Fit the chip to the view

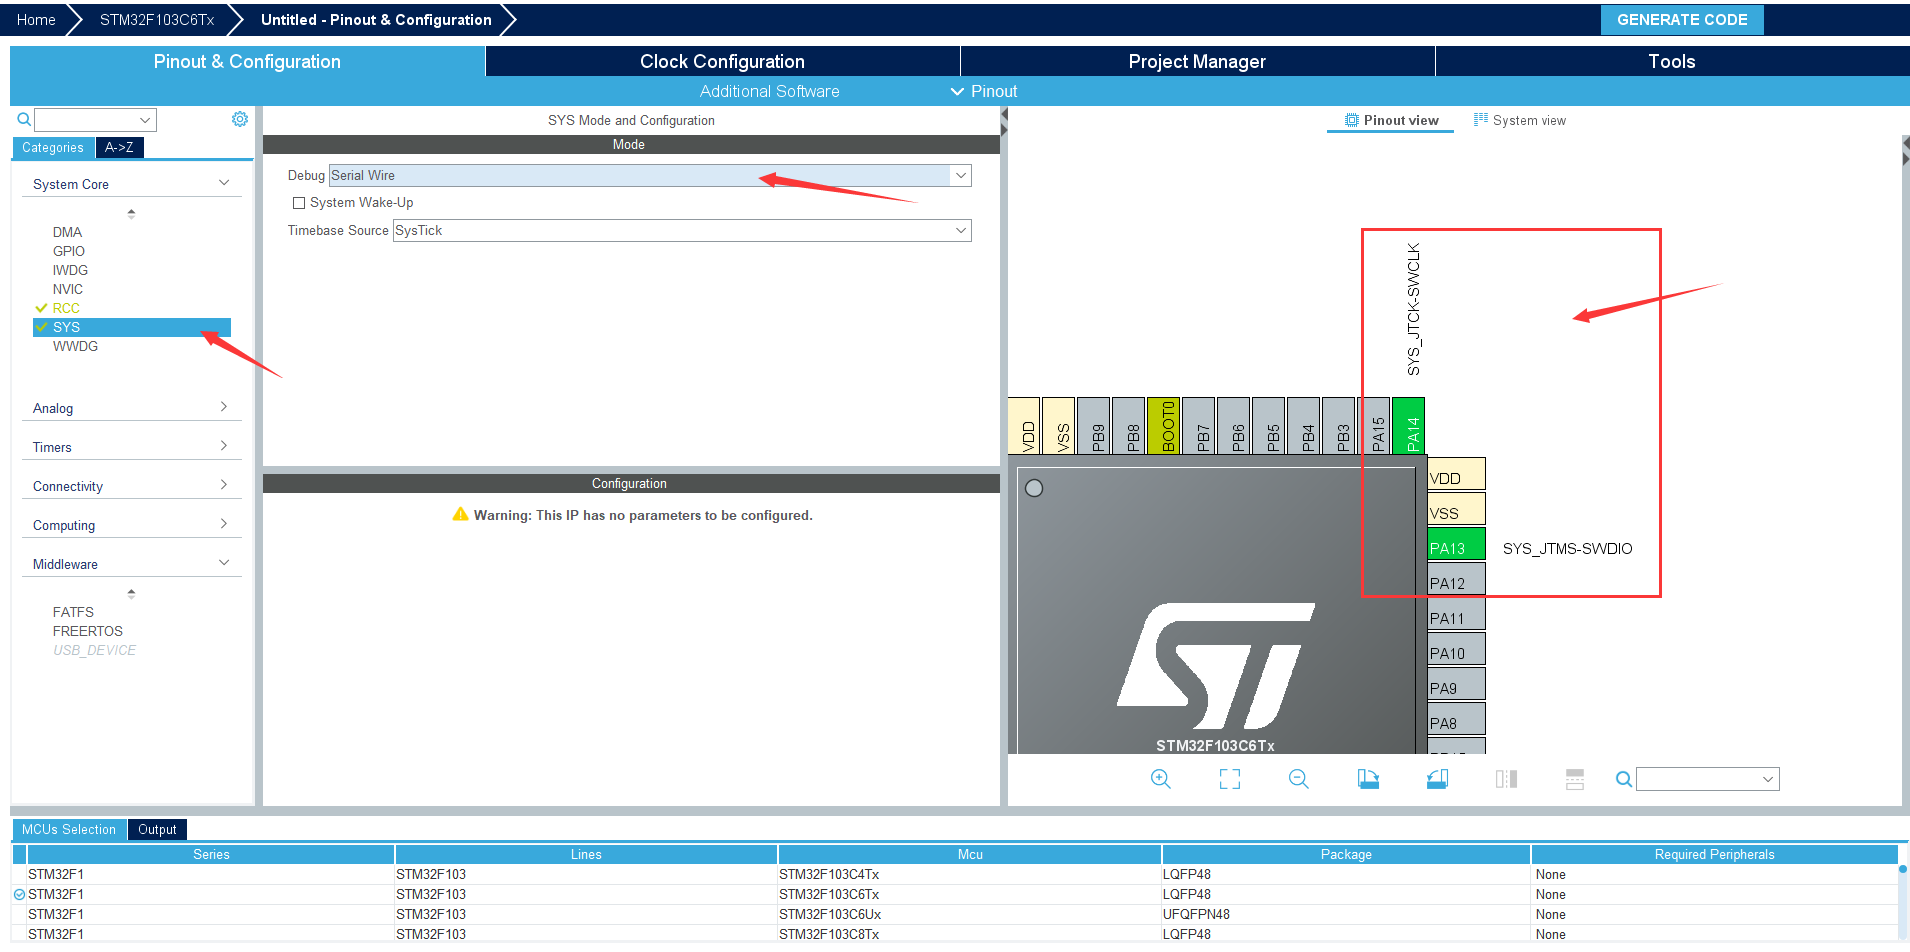1230,779
